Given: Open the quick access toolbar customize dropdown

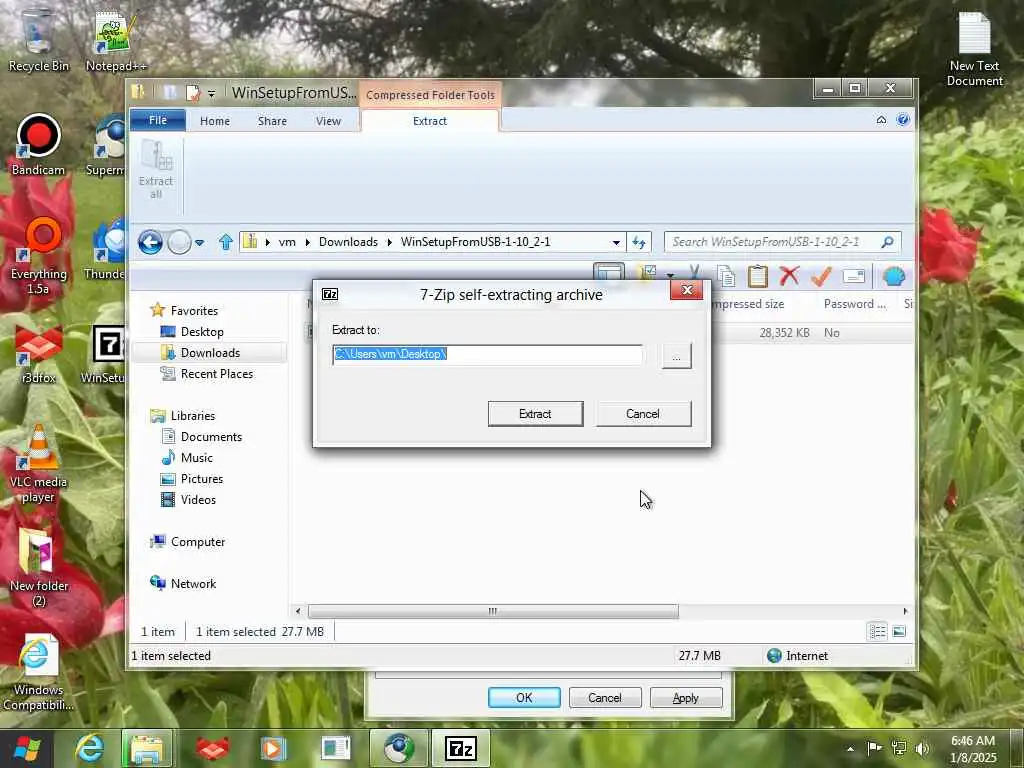Looking at the screenshot, I should (211, 94).
